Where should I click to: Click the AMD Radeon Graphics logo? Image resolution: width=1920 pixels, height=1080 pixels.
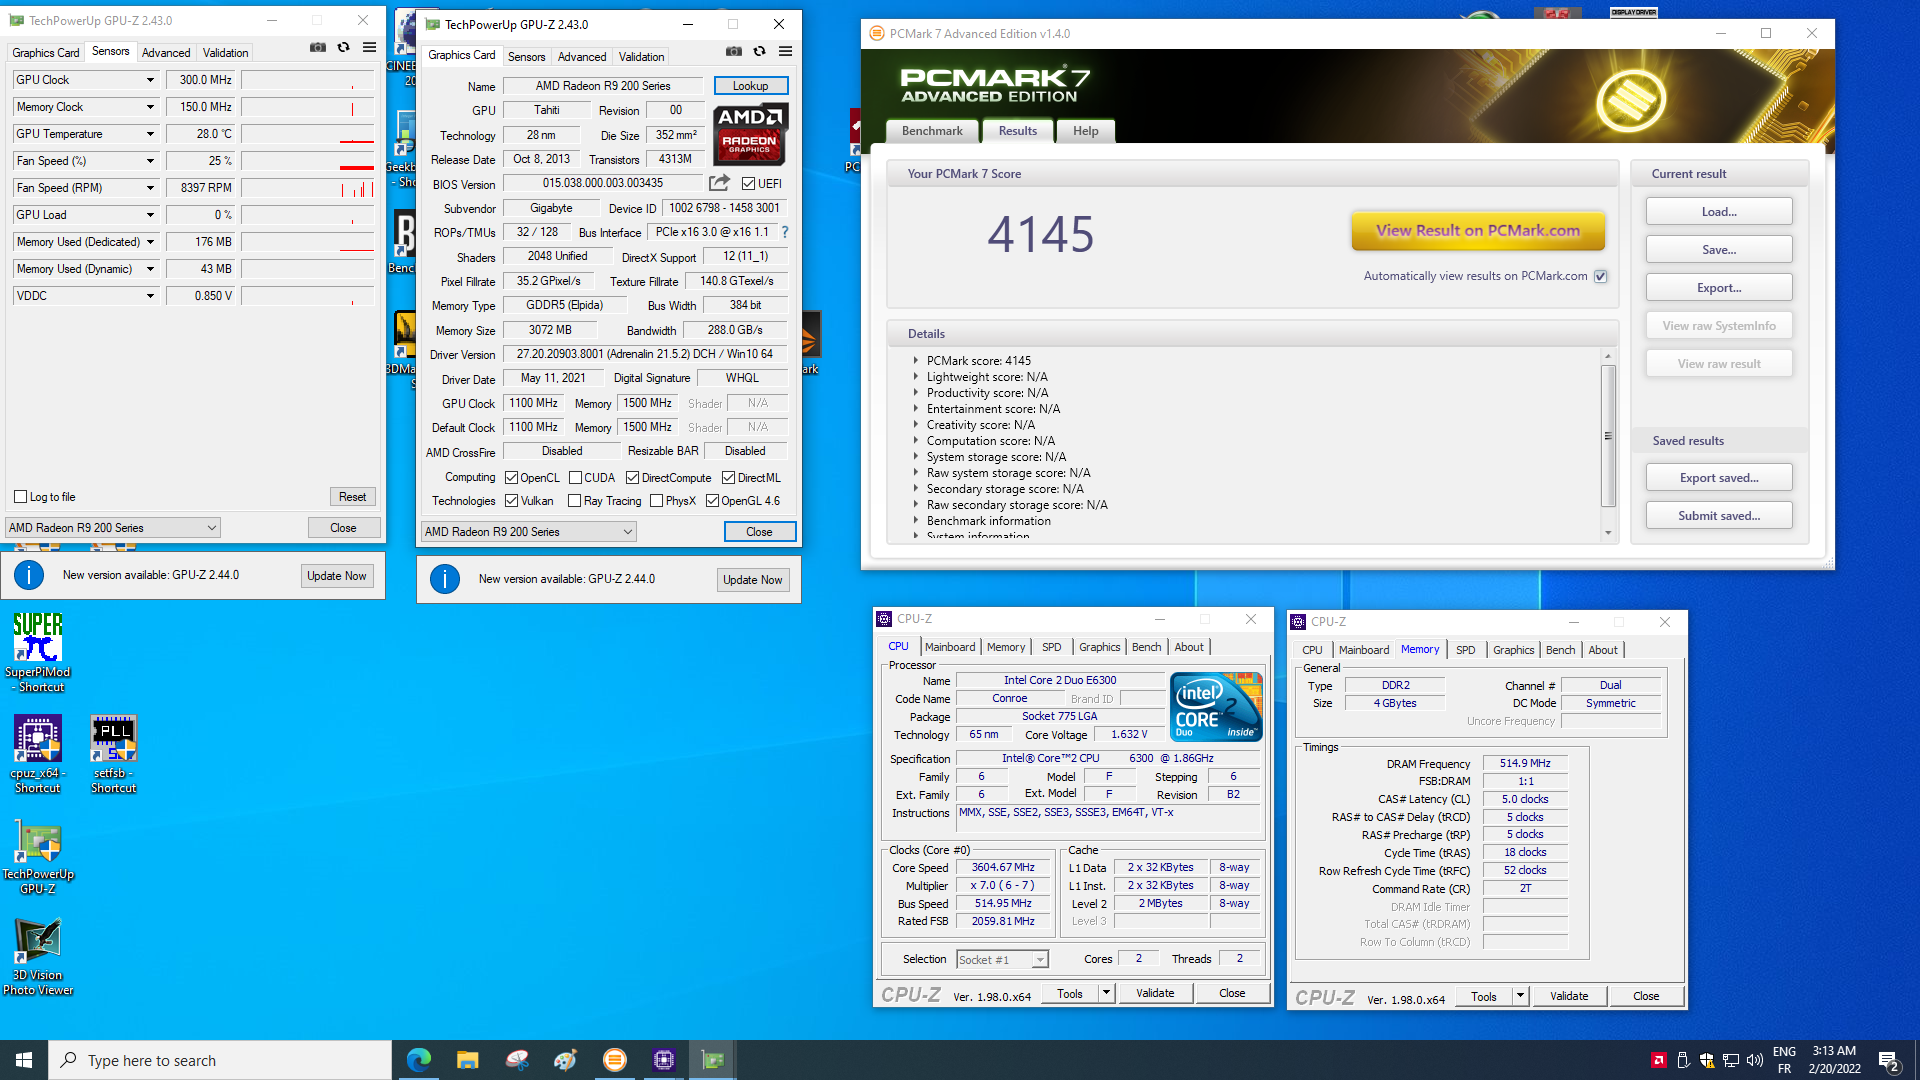750,134
